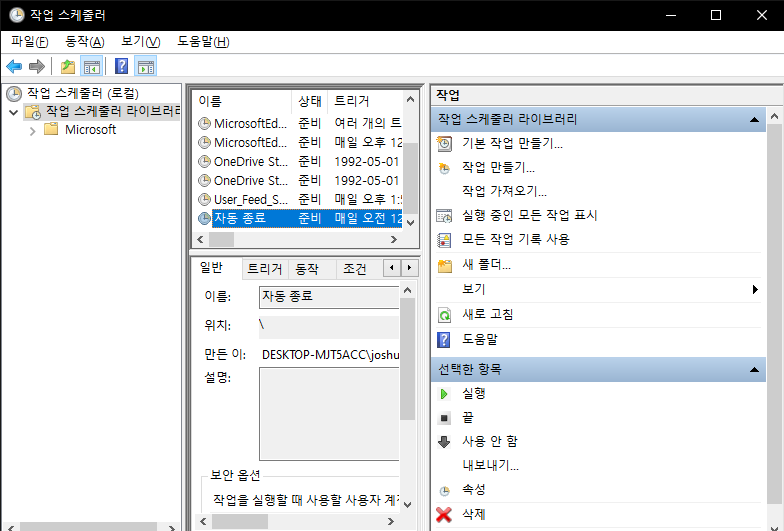
Task: Switch to the 동작 tab
Action: point(306,269)
